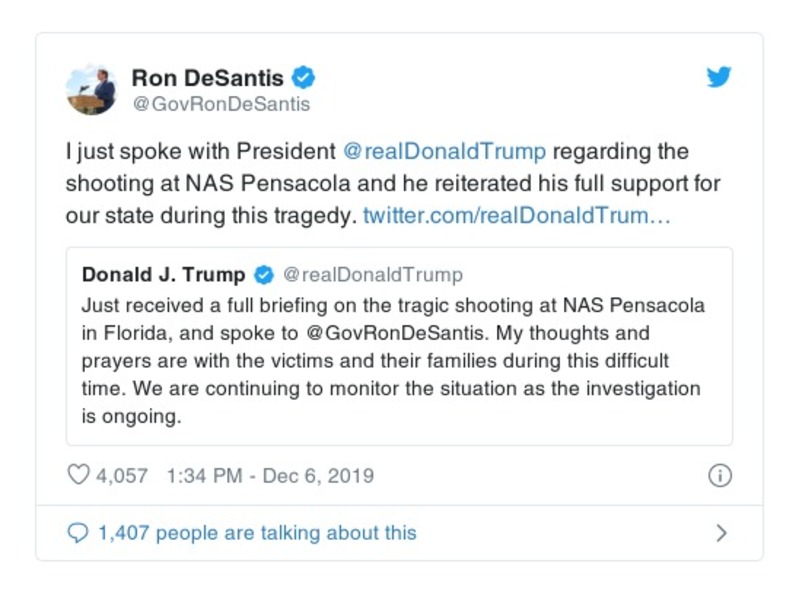Click the Twitter bird logo icon
799x595 pixels.
pyautogui.click(x=719, y=79)
